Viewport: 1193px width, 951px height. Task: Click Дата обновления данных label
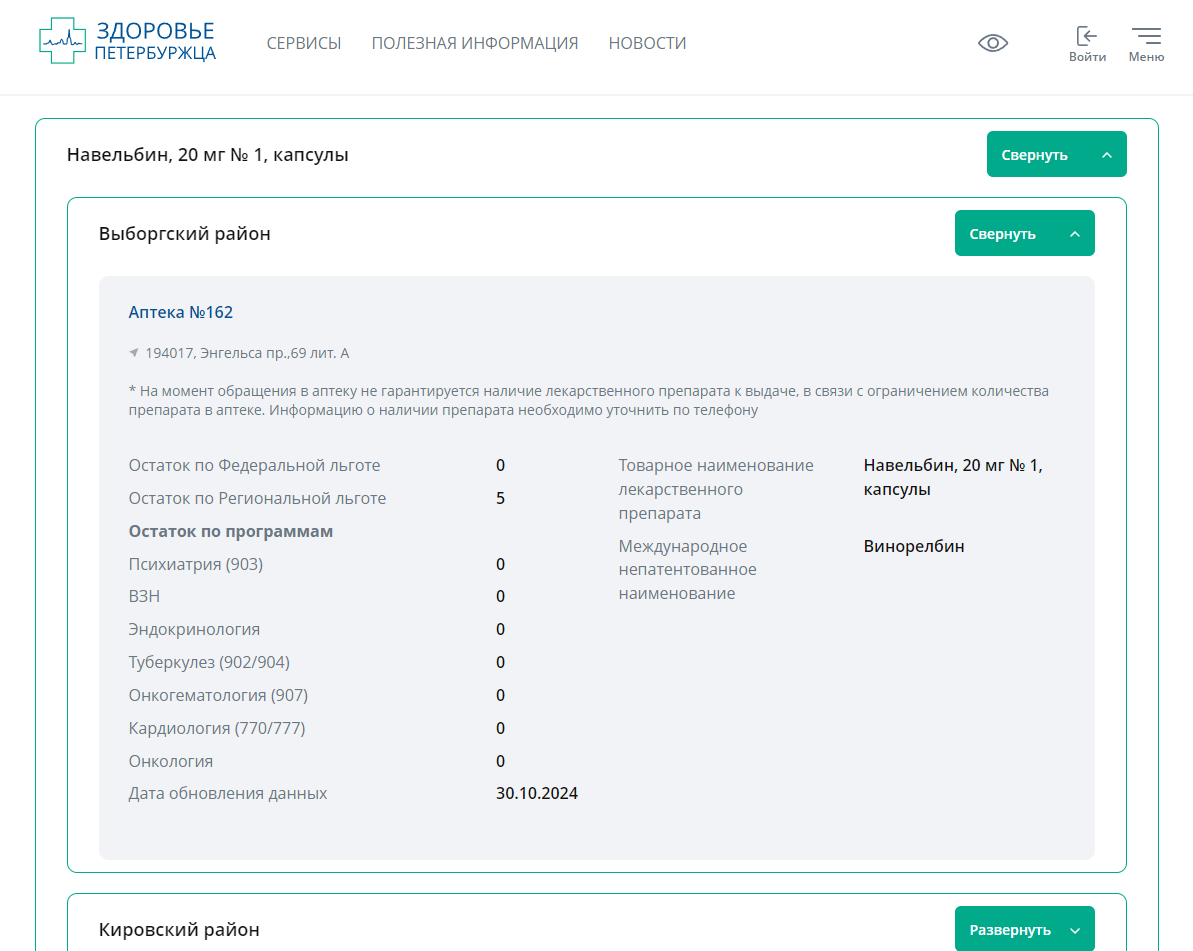pos(227,794)
